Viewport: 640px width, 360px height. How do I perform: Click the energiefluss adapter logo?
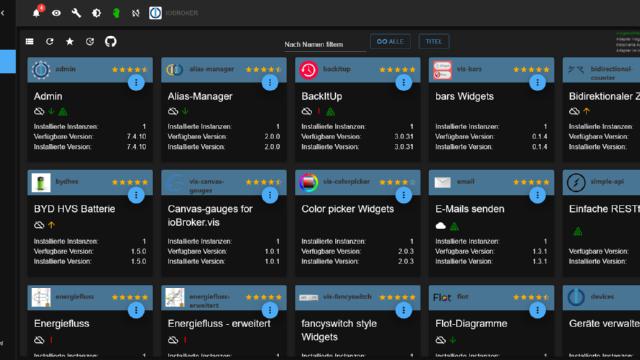pos(41,297)
